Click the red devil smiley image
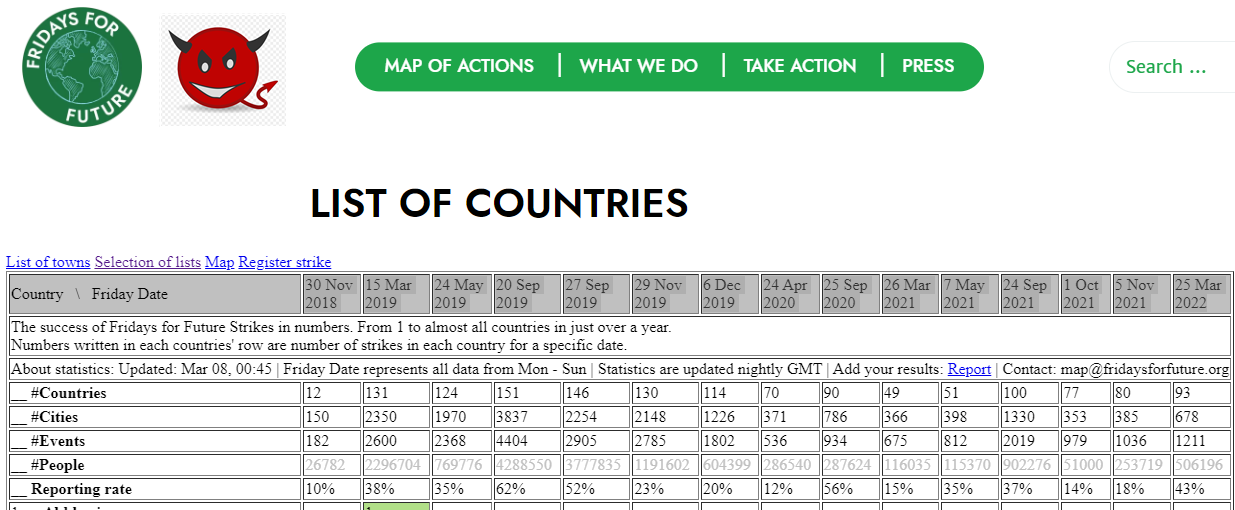Viewport: 1235px width, 510px height. [224, 70]
